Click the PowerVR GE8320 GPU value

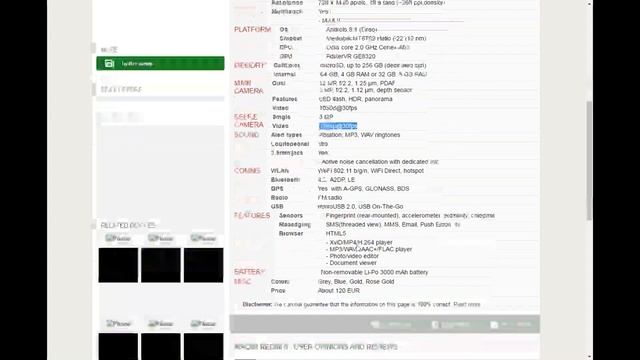pos(351,56)
